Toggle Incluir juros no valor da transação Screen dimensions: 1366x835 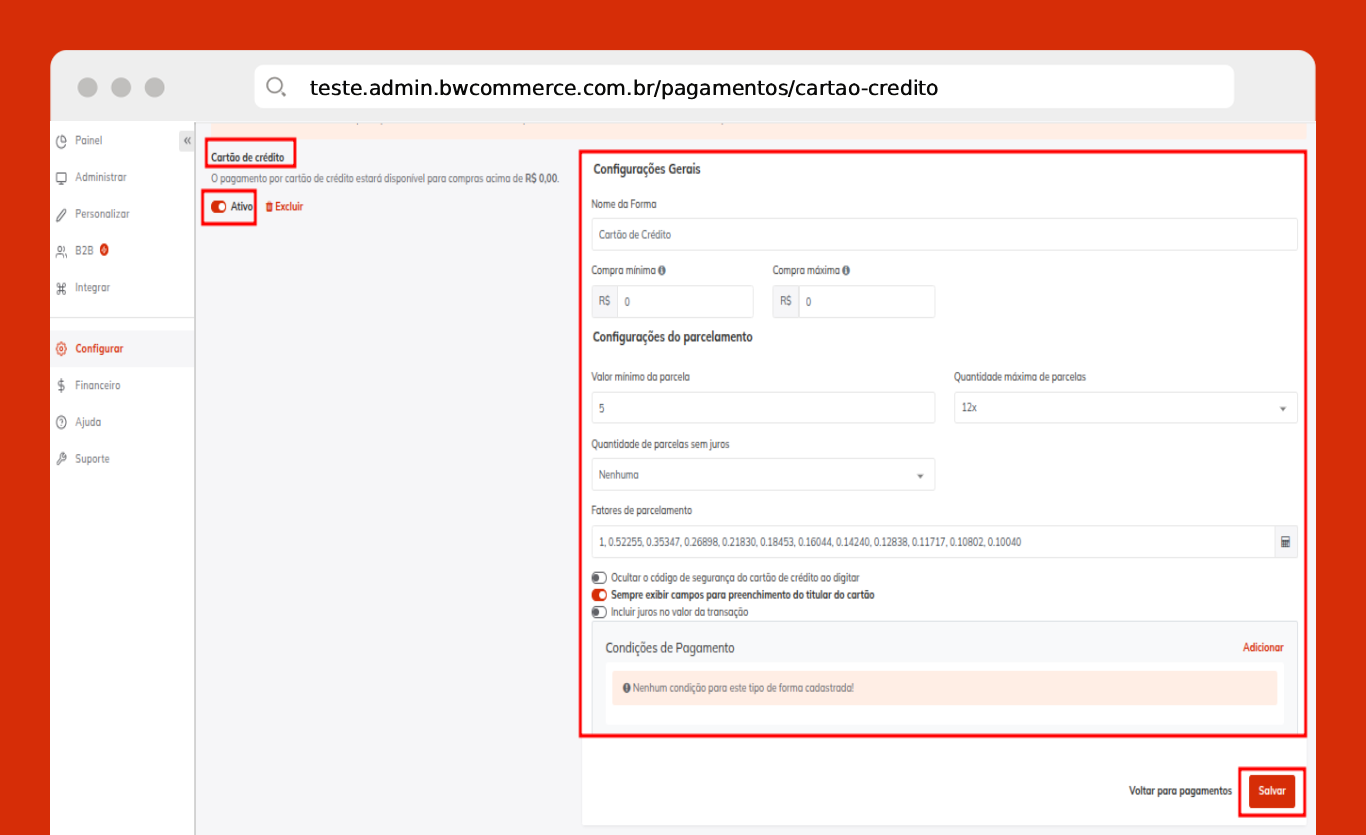(599, 612)
